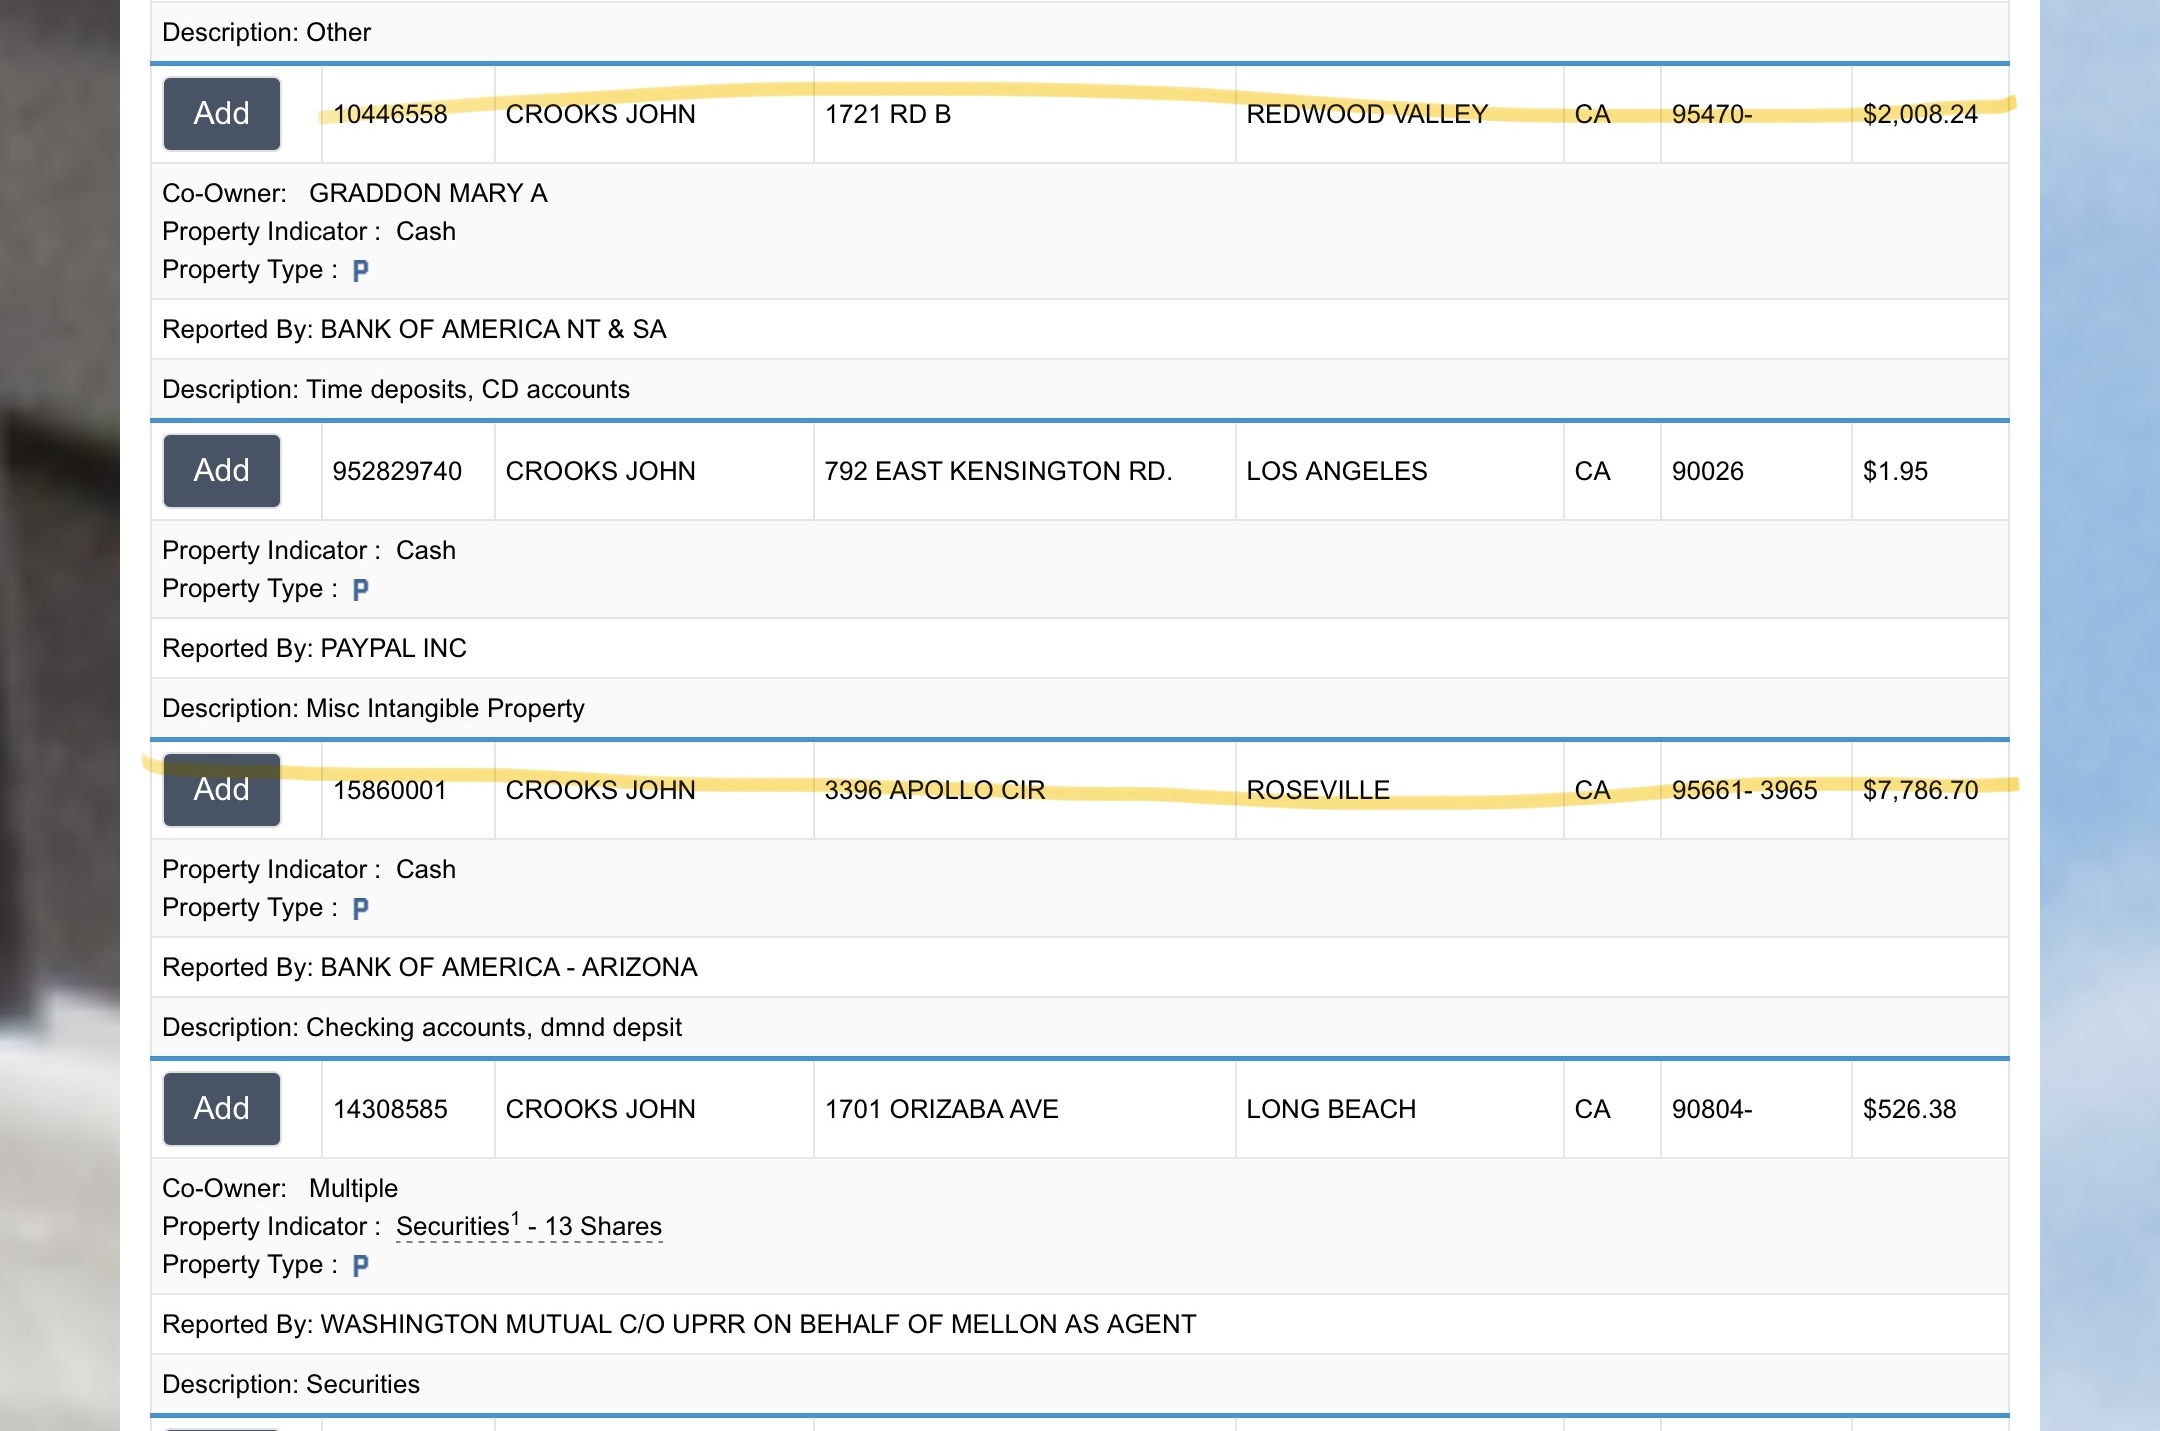Screen dimensions: 2160x1431
Task: Select ZIP code 90026
Action: (1708, 472)
